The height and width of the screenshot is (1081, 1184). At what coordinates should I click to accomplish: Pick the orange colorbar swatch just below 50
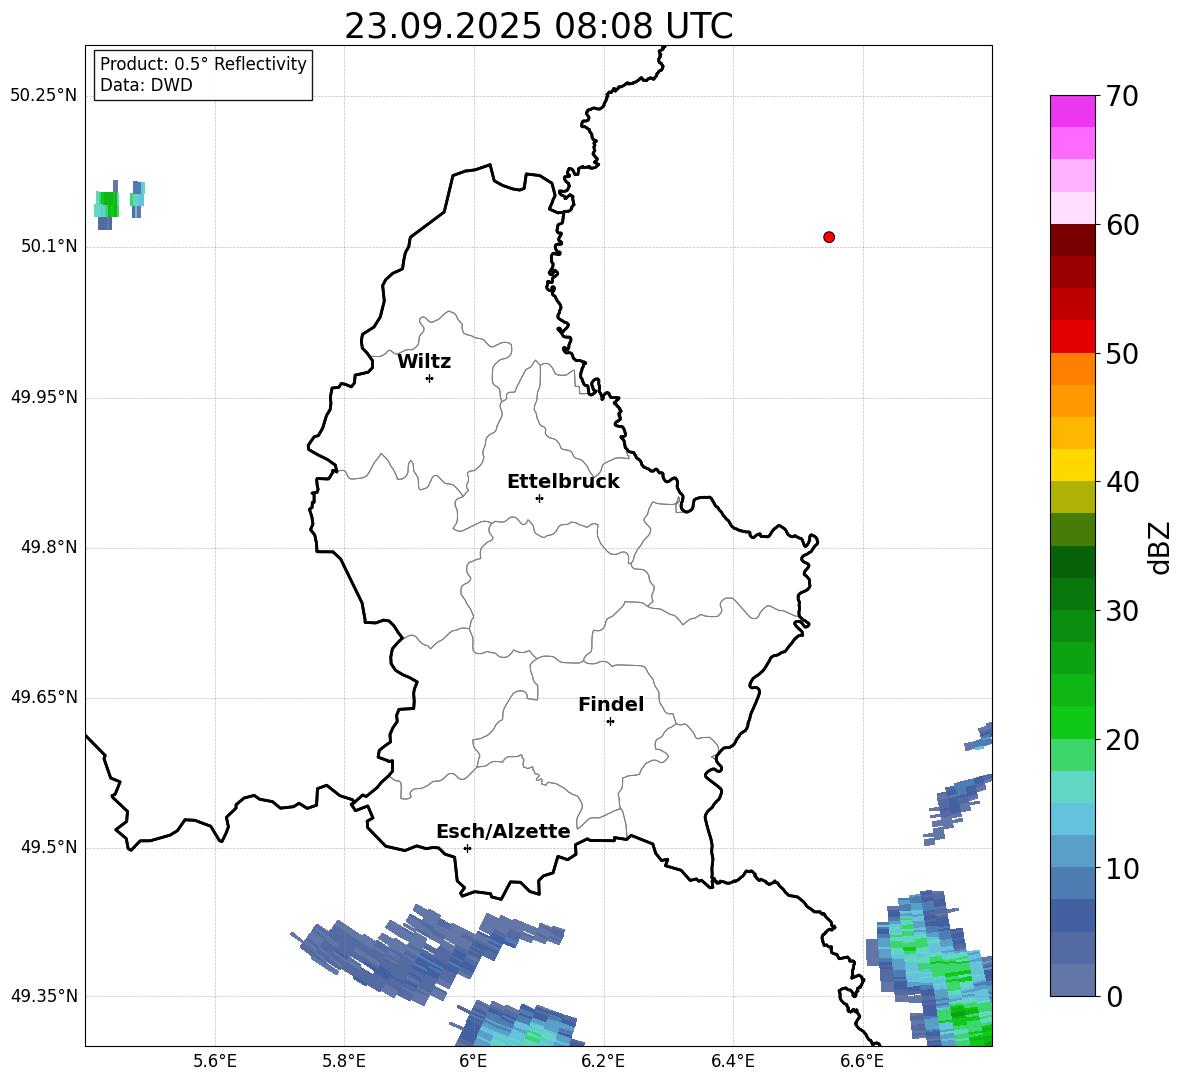(1072, 368)
